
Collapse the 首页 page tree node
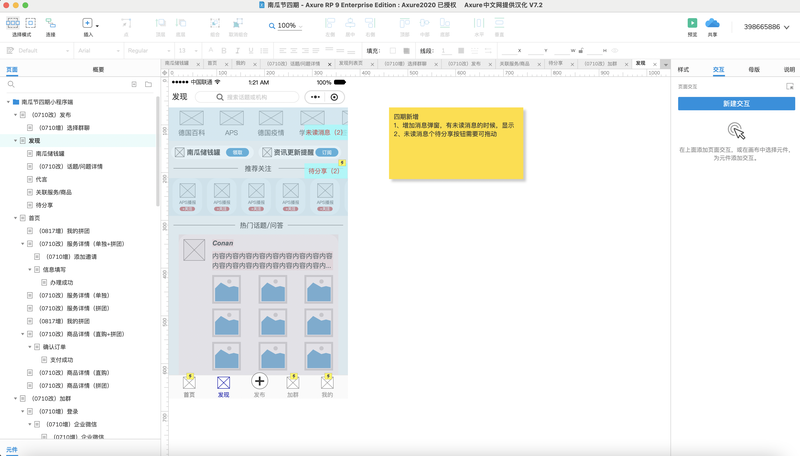click(15, 218)
